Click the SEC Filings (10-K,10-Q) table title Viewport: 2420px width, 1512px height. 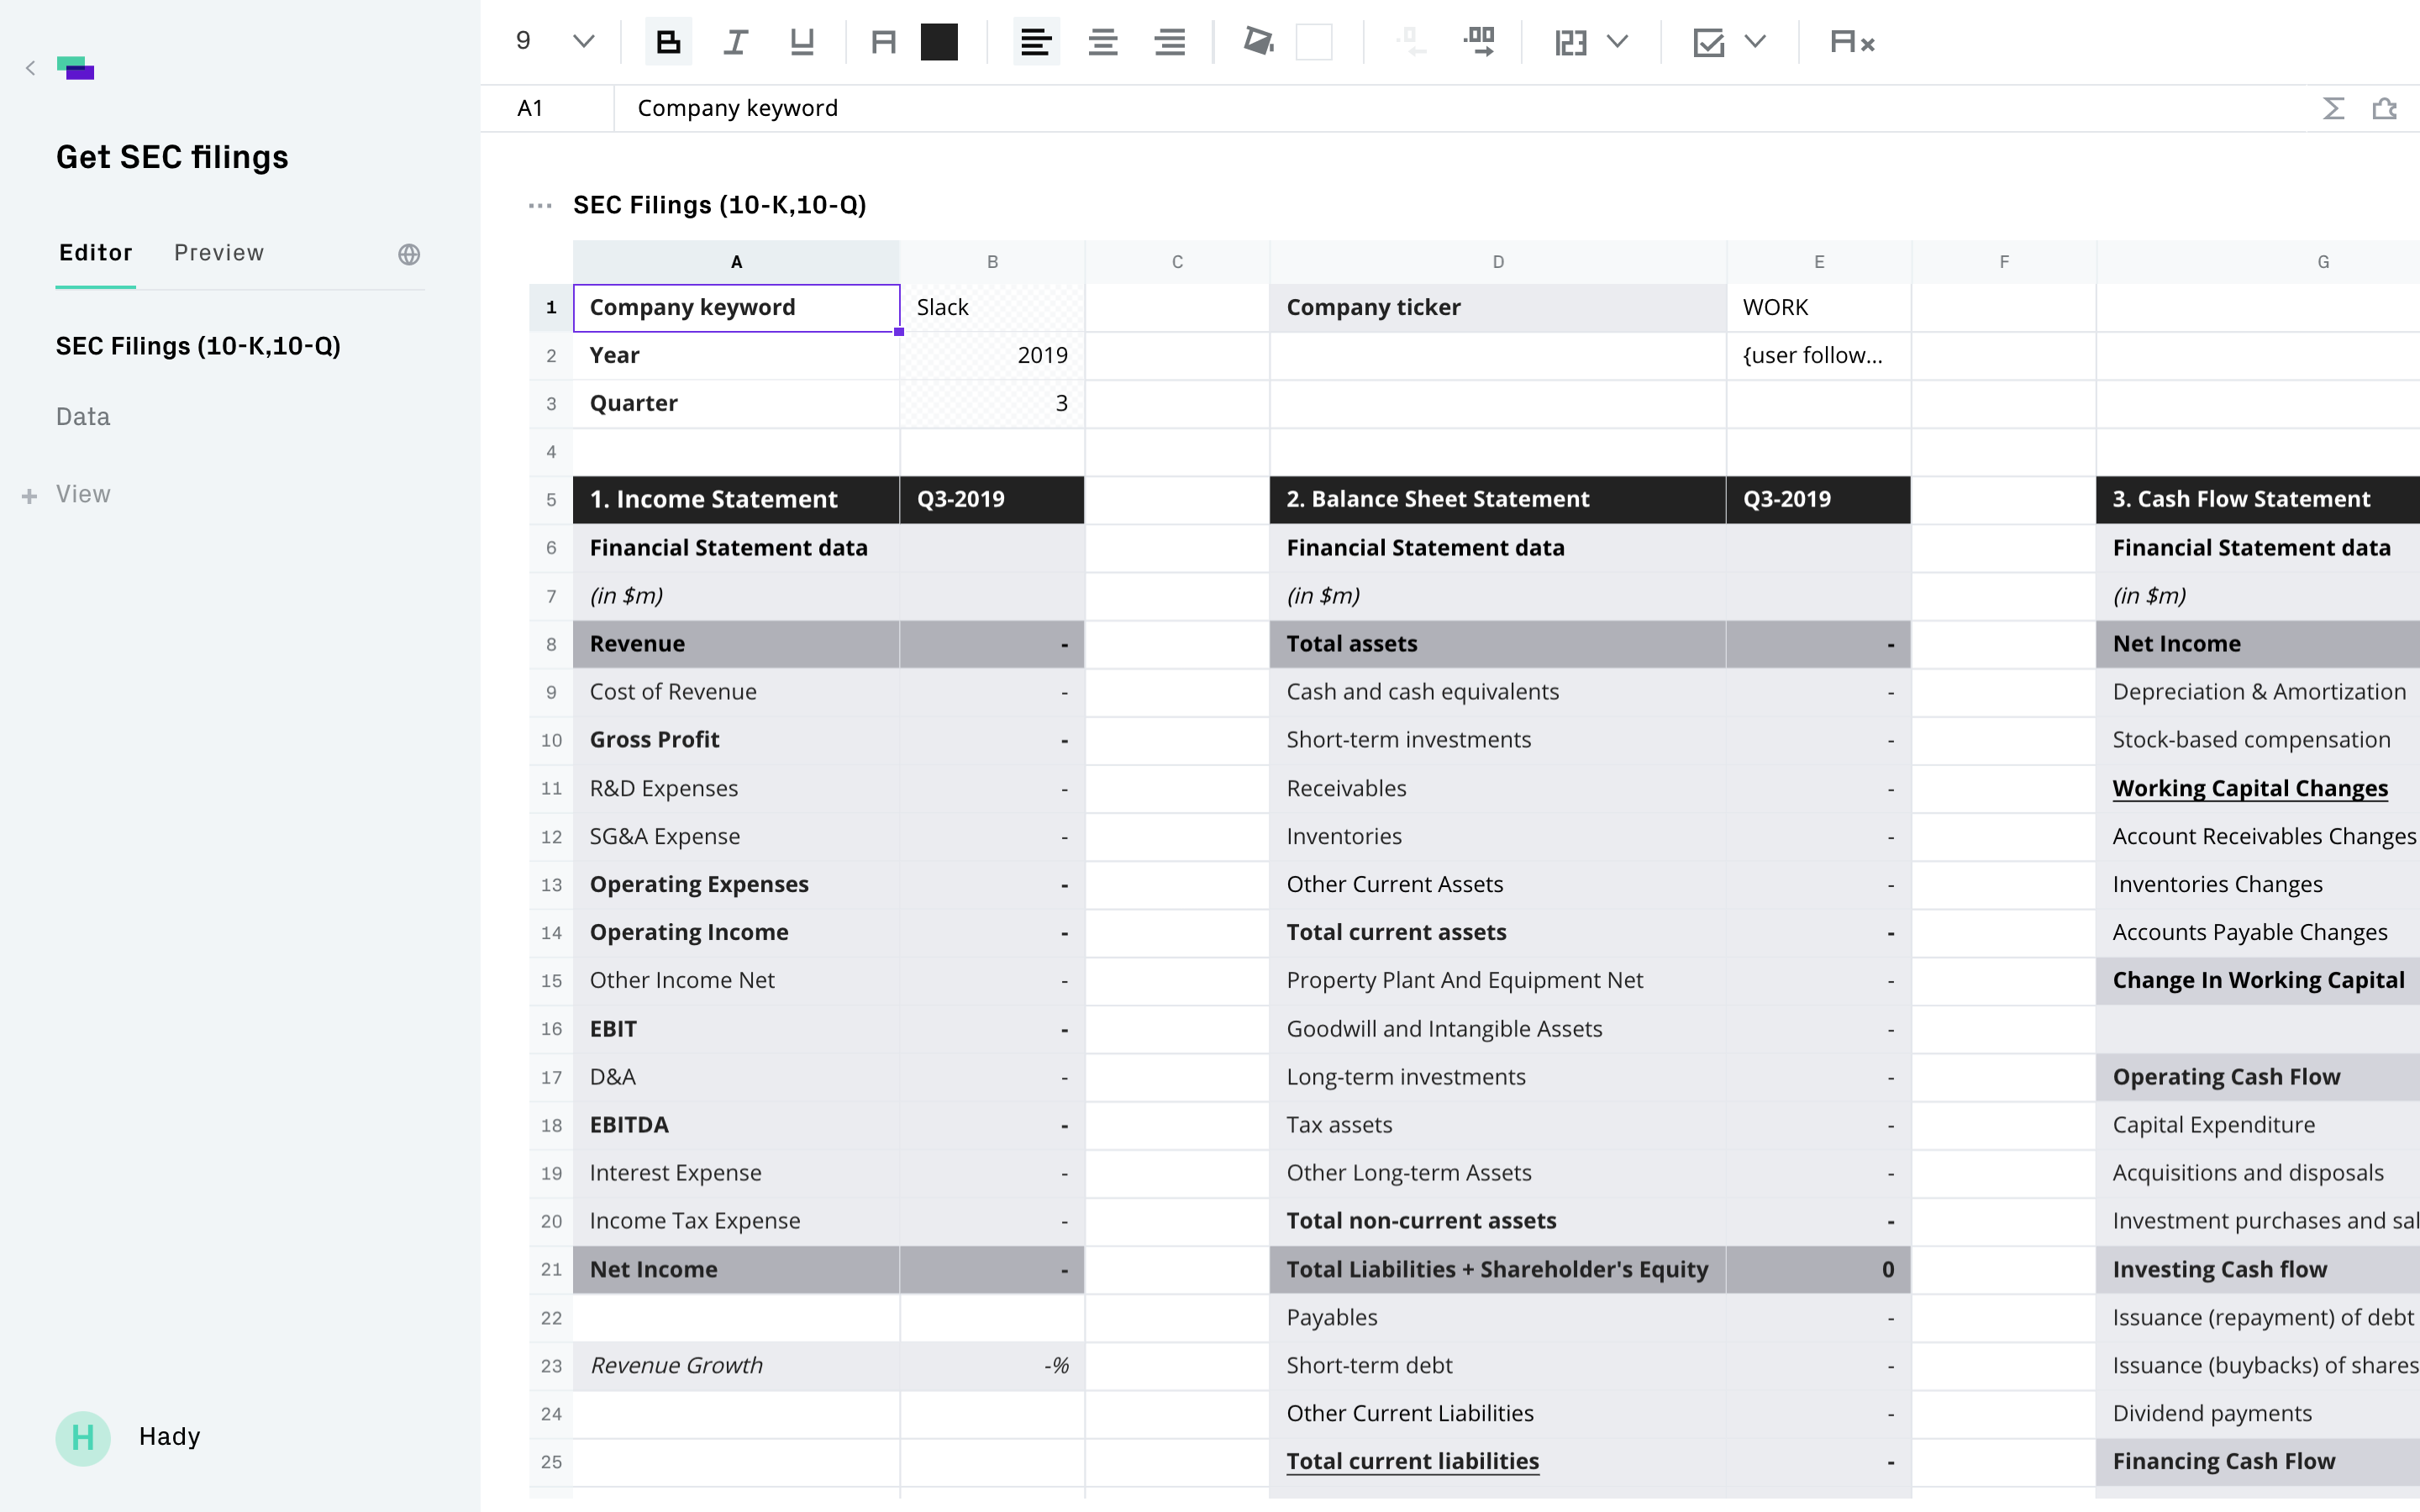(719, 205)
